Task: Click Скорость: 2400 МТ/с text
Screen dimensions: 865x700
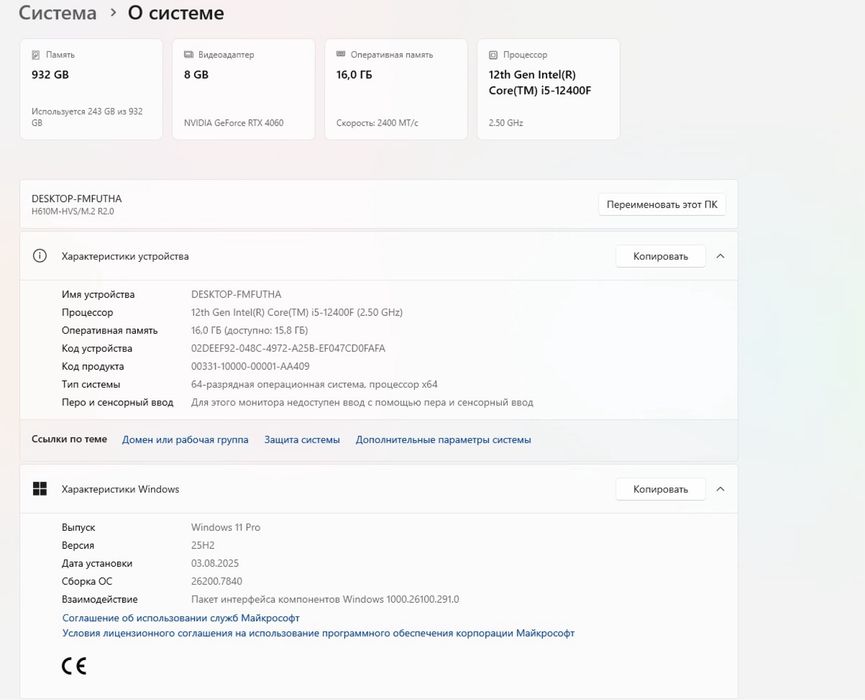Action: coord(377,123)
